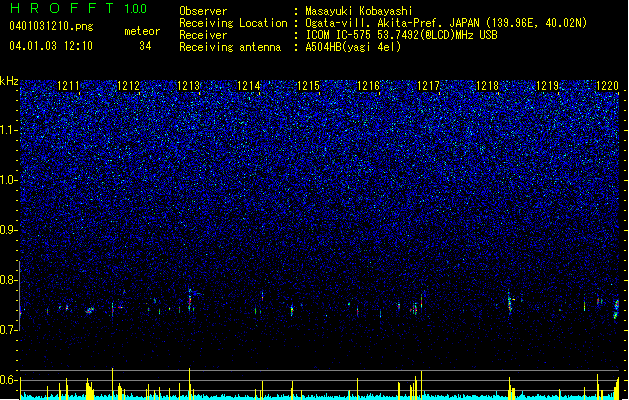Click time marker 1212
This screenshot has height=400, width=629.
click(x=128, y=85)
